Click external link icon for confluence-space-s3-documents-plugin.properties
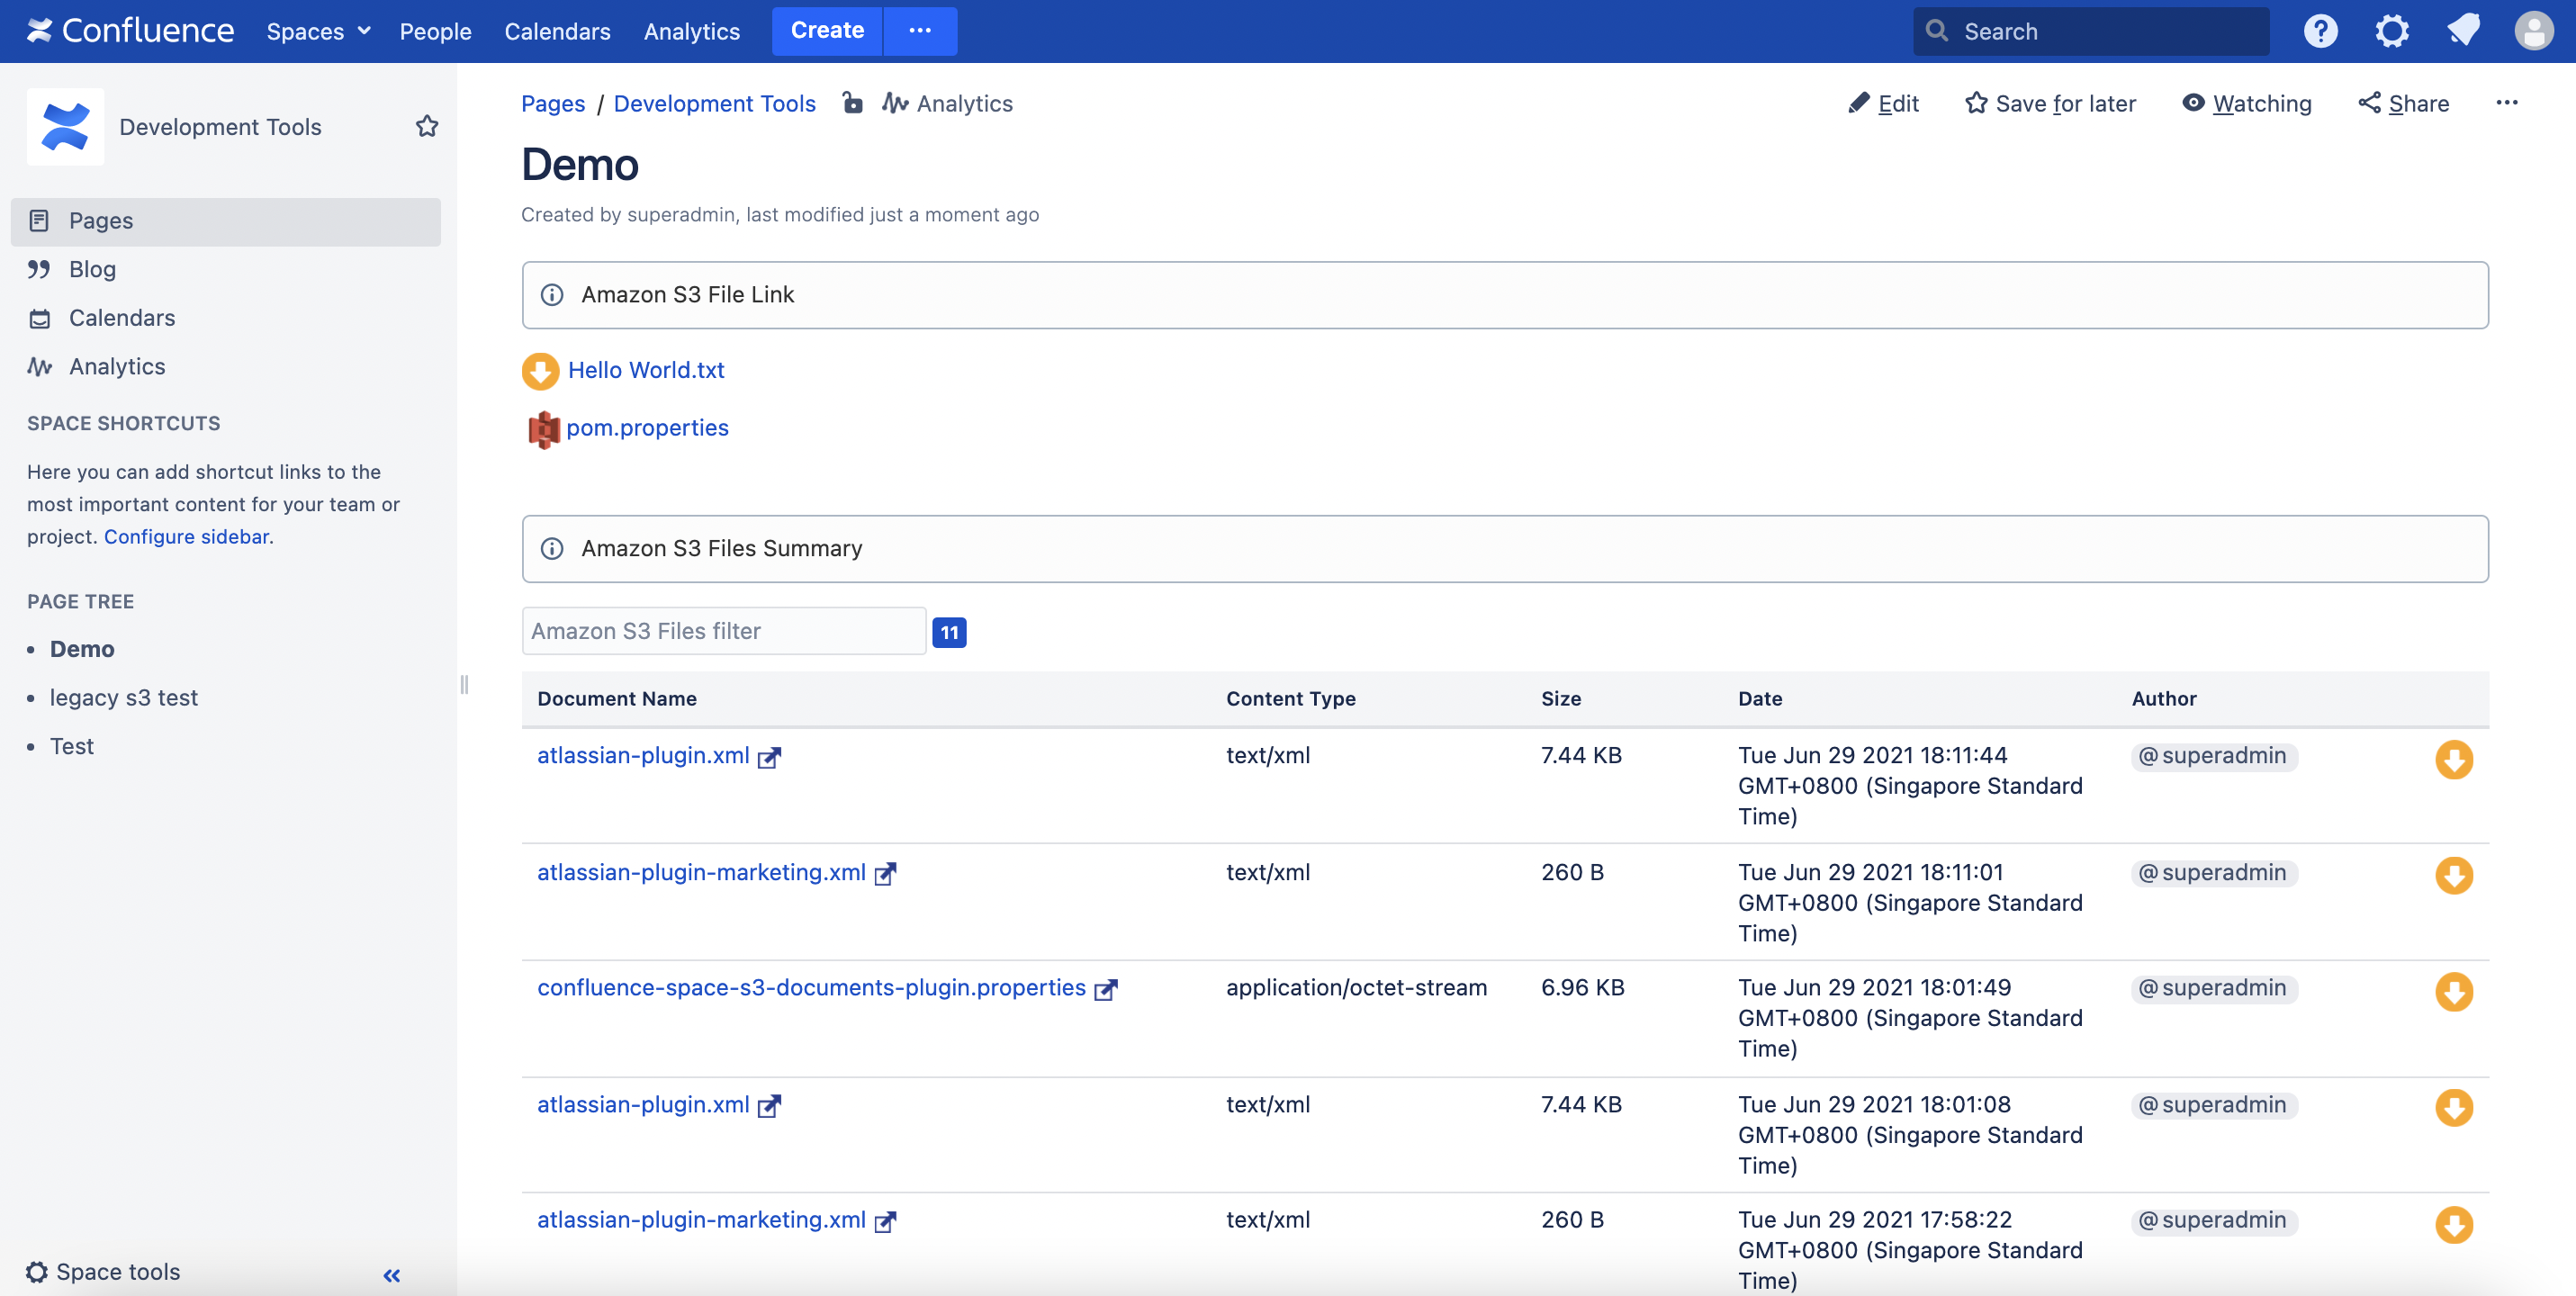2576x1296 pixels. pos(1105,990)
